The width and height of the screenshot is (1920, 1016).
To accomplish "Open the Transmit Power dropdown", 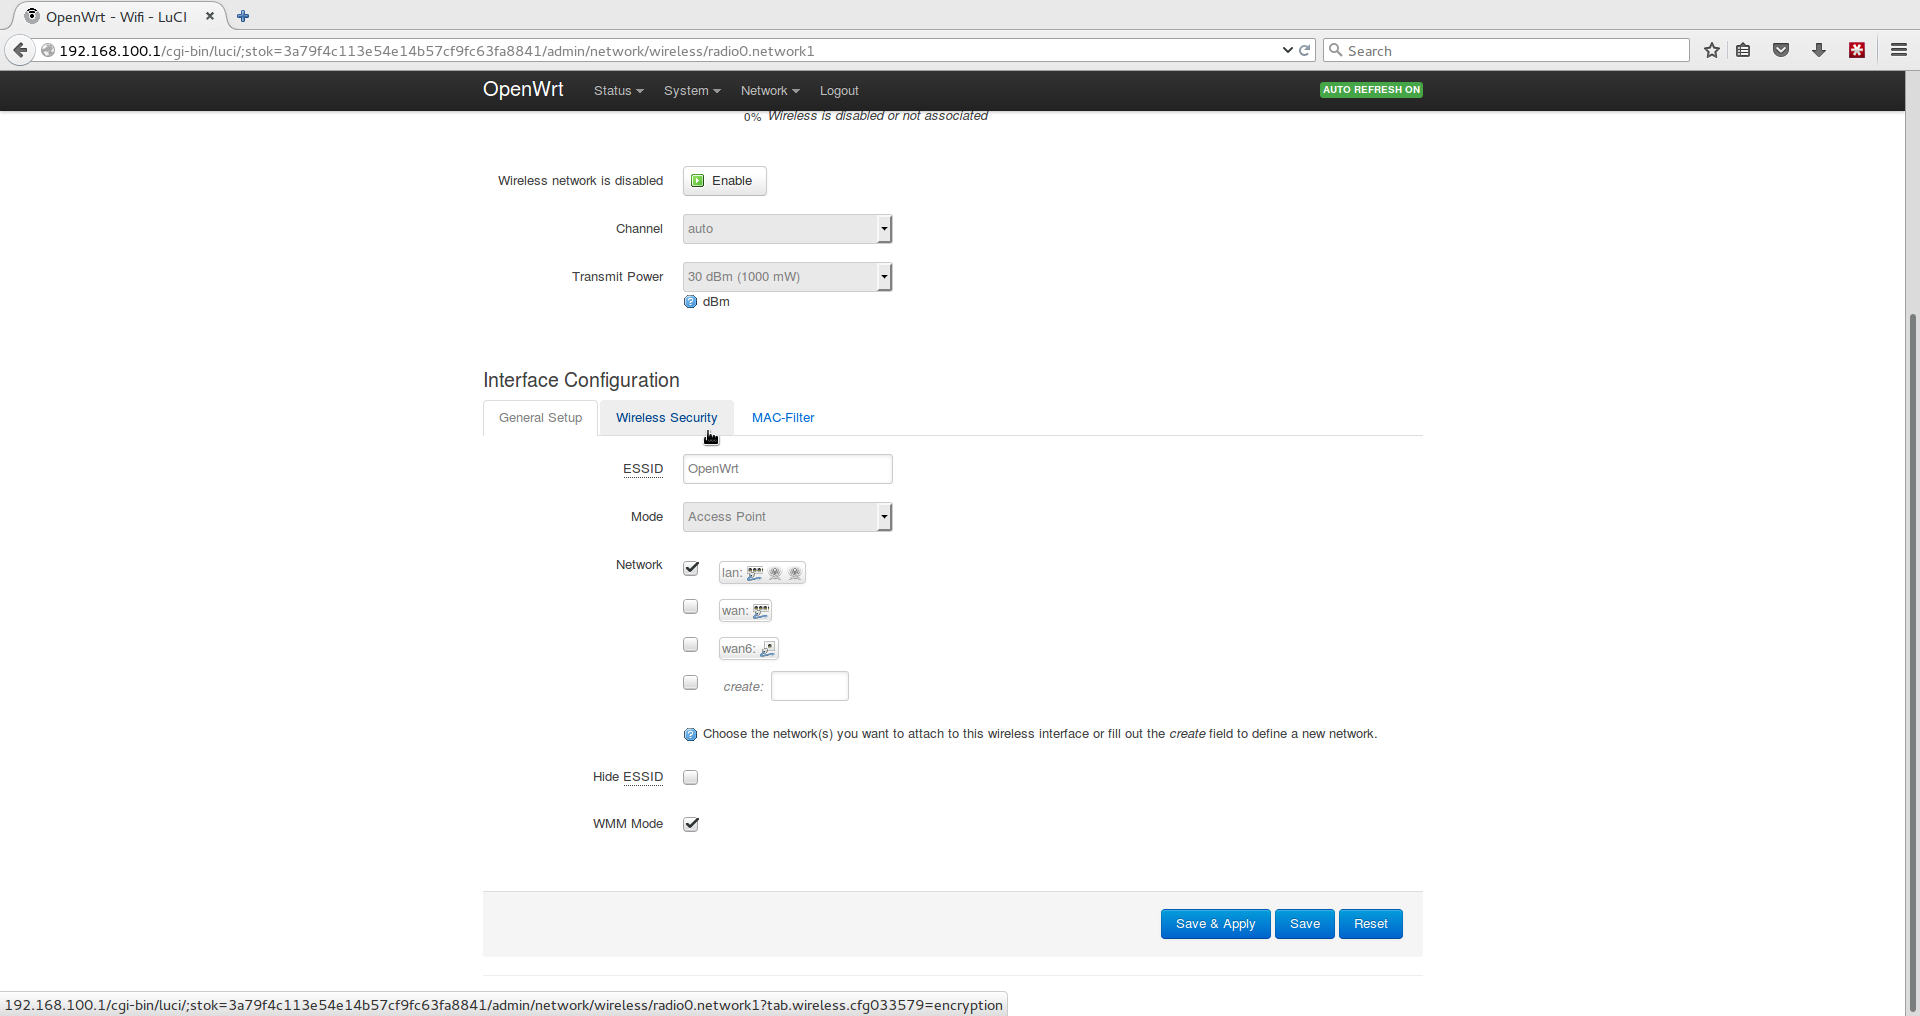I will pos(787,277).
